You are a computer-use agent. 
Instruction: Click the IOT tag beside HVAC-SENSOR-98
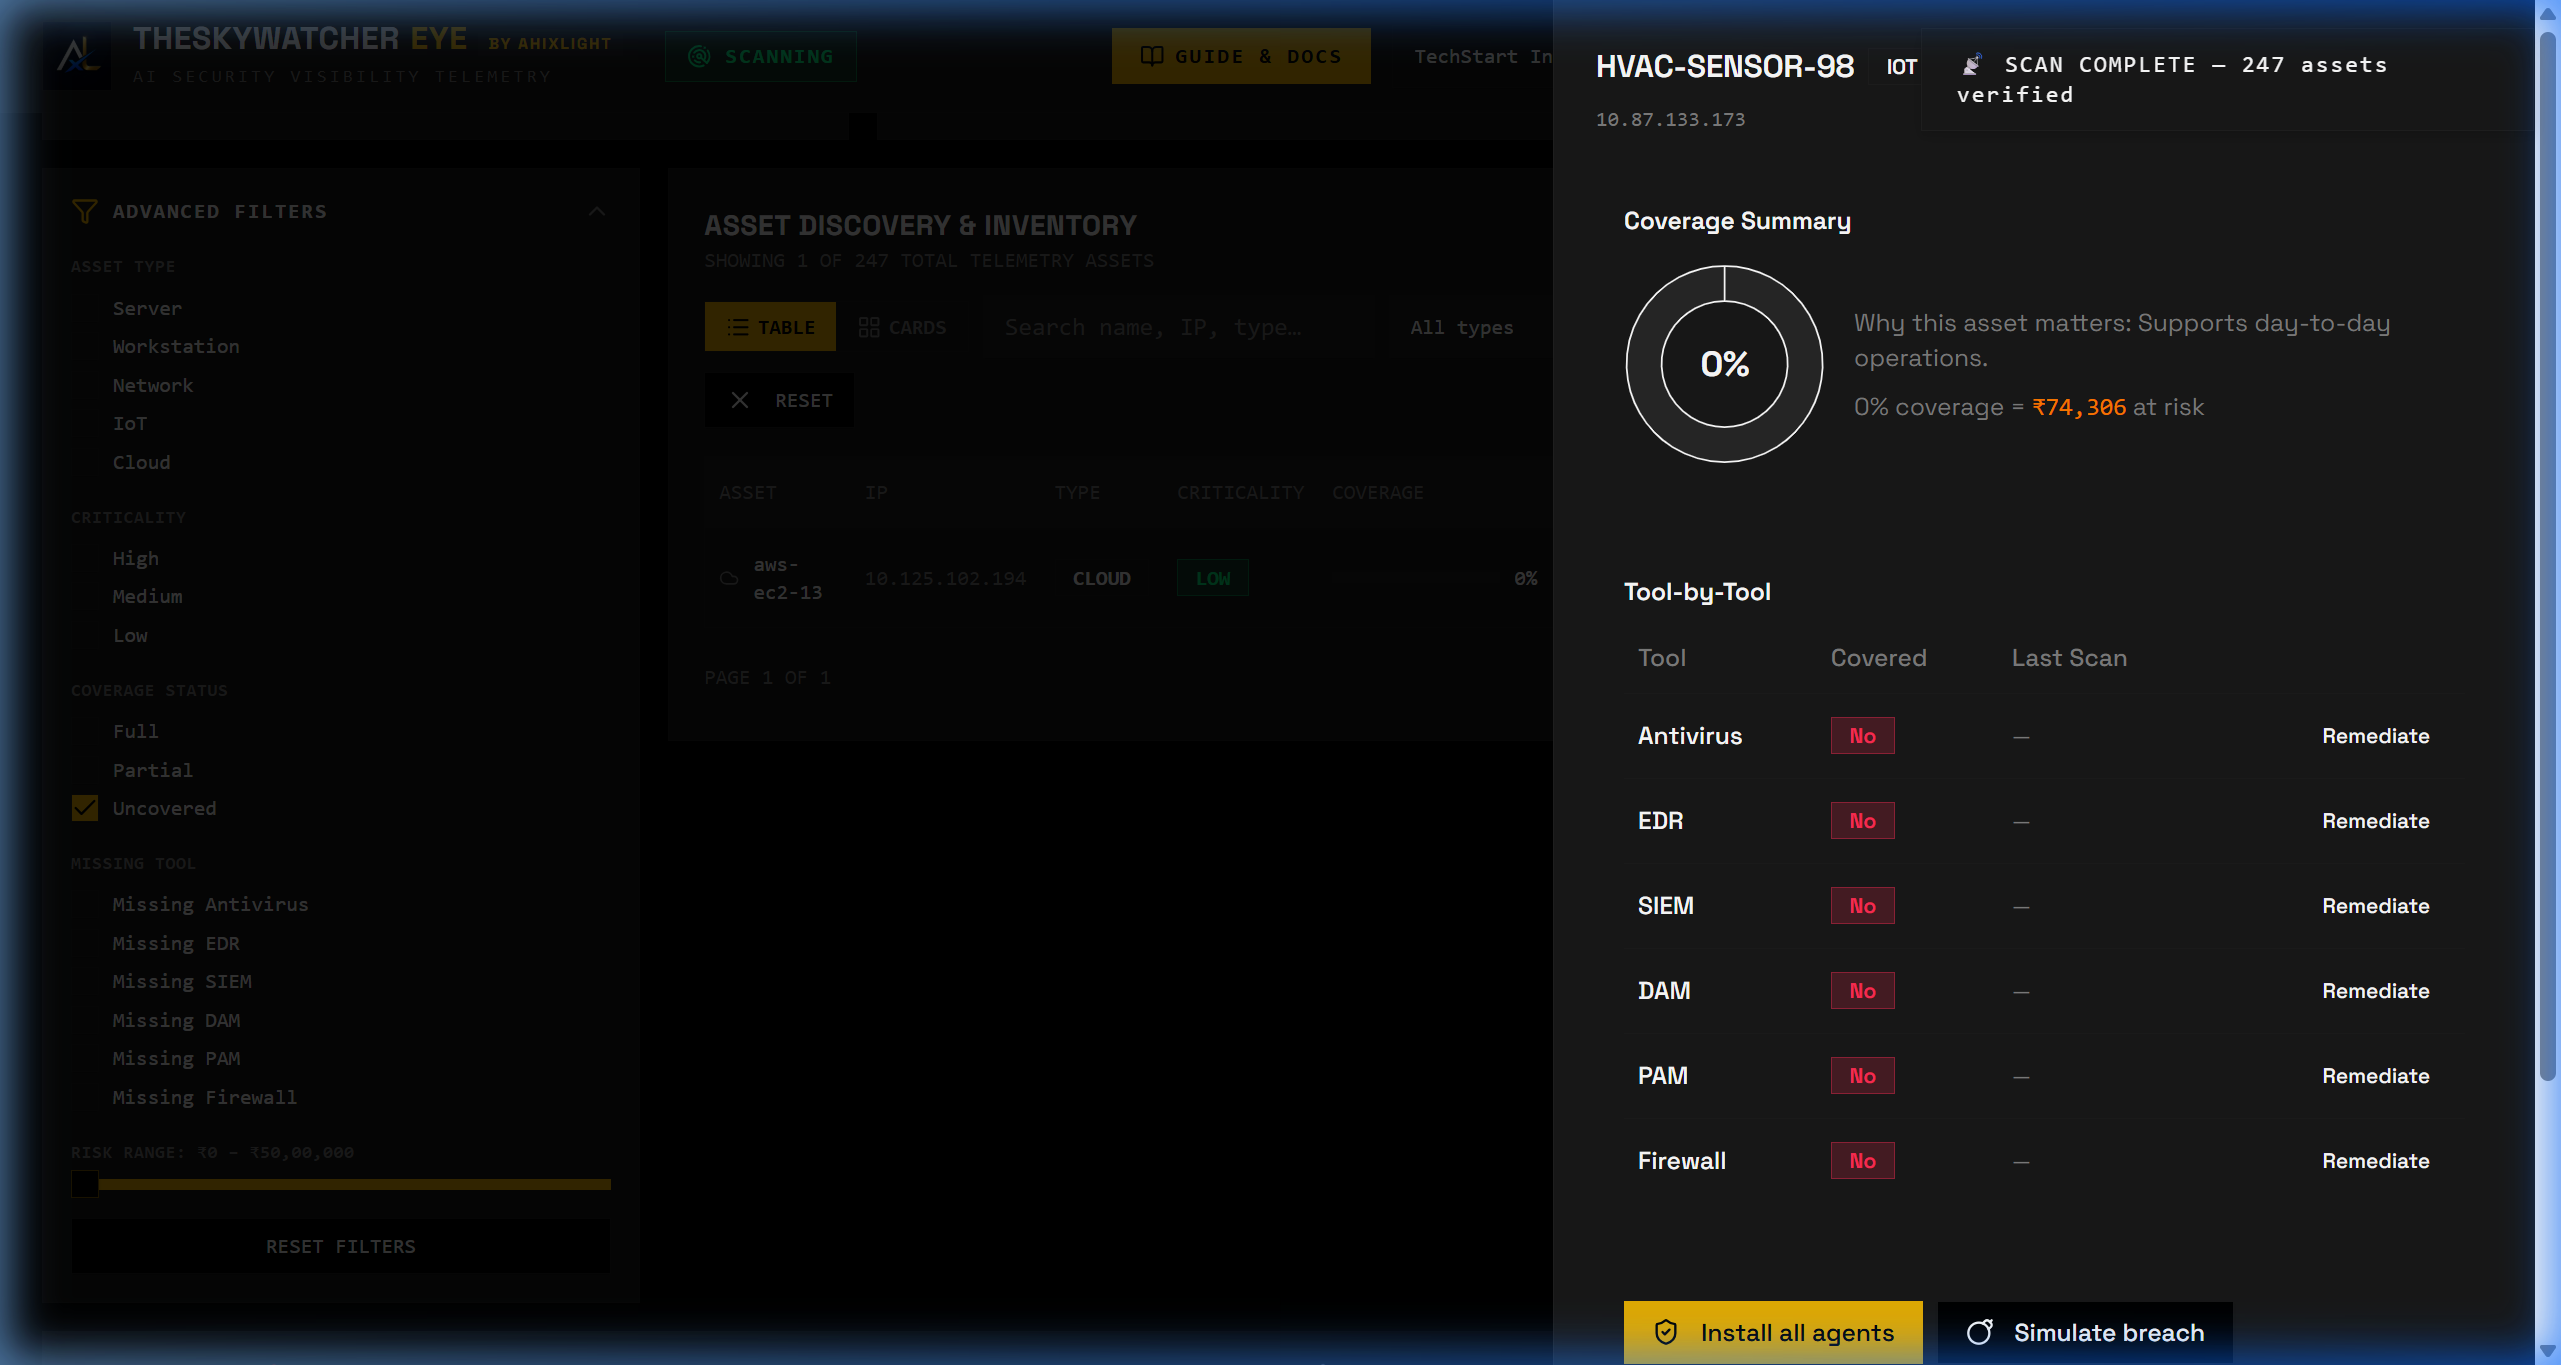[1901, 66]
